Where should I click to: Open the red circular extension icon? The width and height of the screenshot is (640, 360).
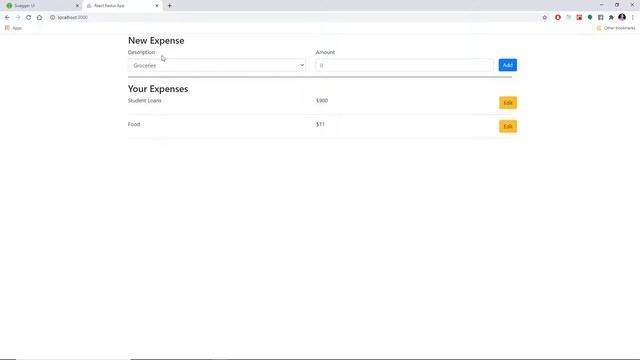pos(558,18)
